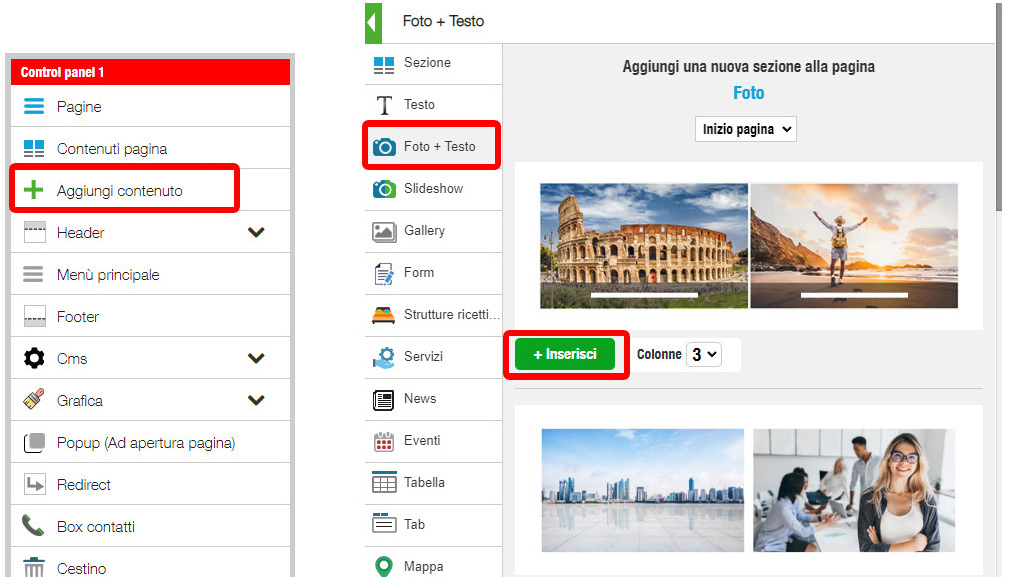Click the Grafica paintbrush icon
The height and width of the screenshot is (577, 1009).
(34, 399)
